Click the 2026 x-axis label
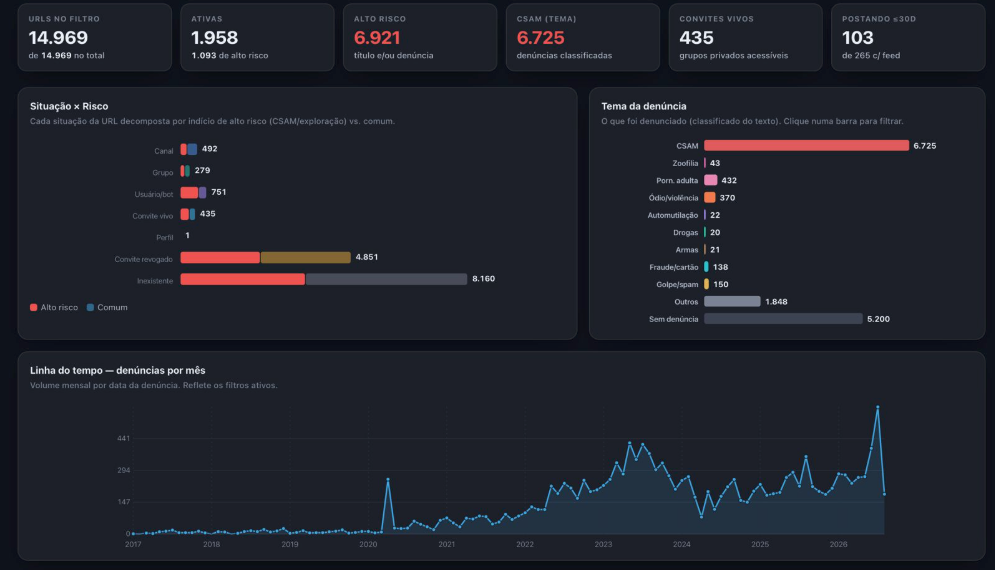The height and width of the screenshot is (570, 995). click(x=838, y=544)
